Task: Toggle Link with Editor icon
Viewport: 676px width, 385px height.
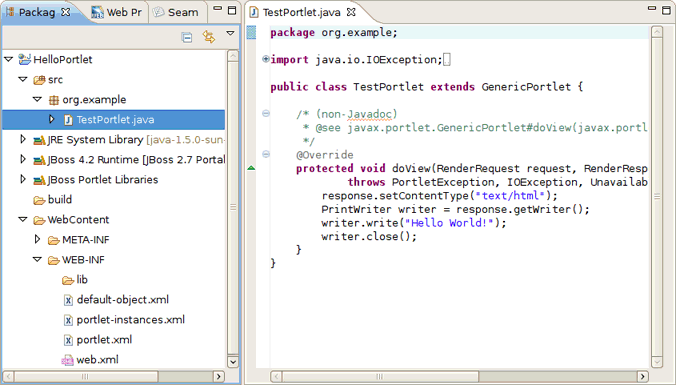Action: tap(209, 37)
